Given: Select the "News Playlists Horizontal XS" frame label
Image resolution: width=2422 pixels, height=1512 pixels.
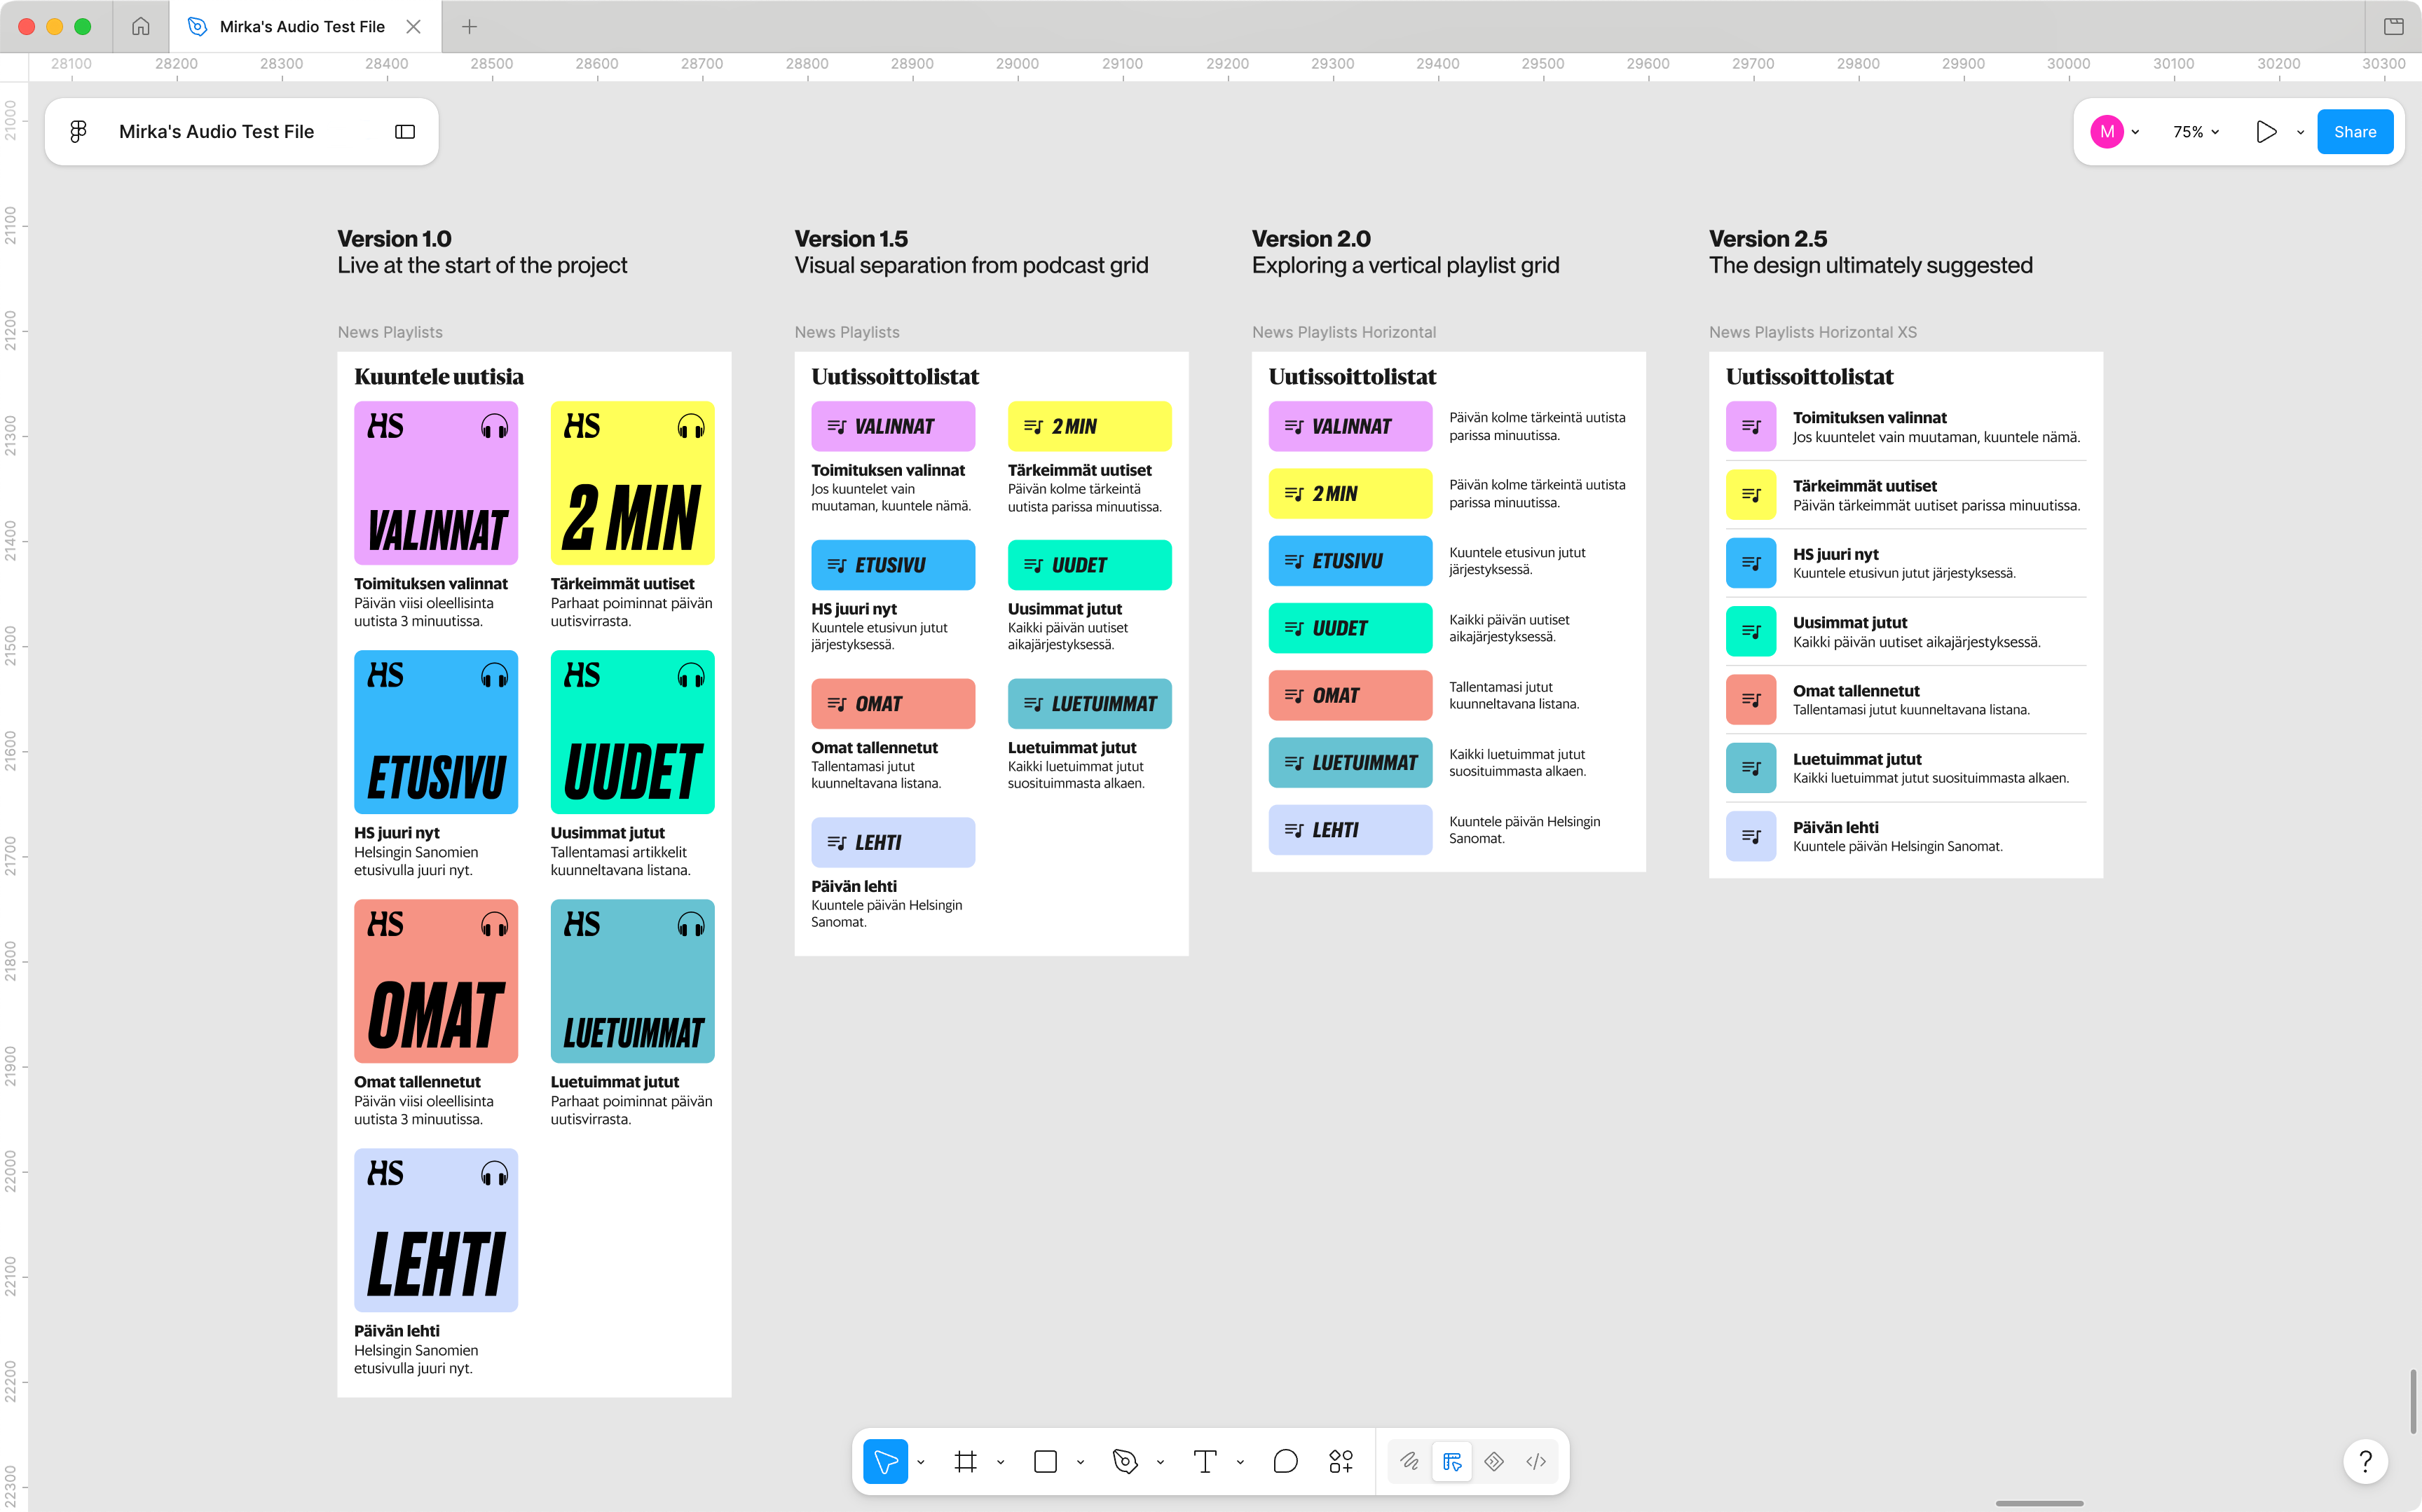Looking at the screenshot, I should (1813, 332).
